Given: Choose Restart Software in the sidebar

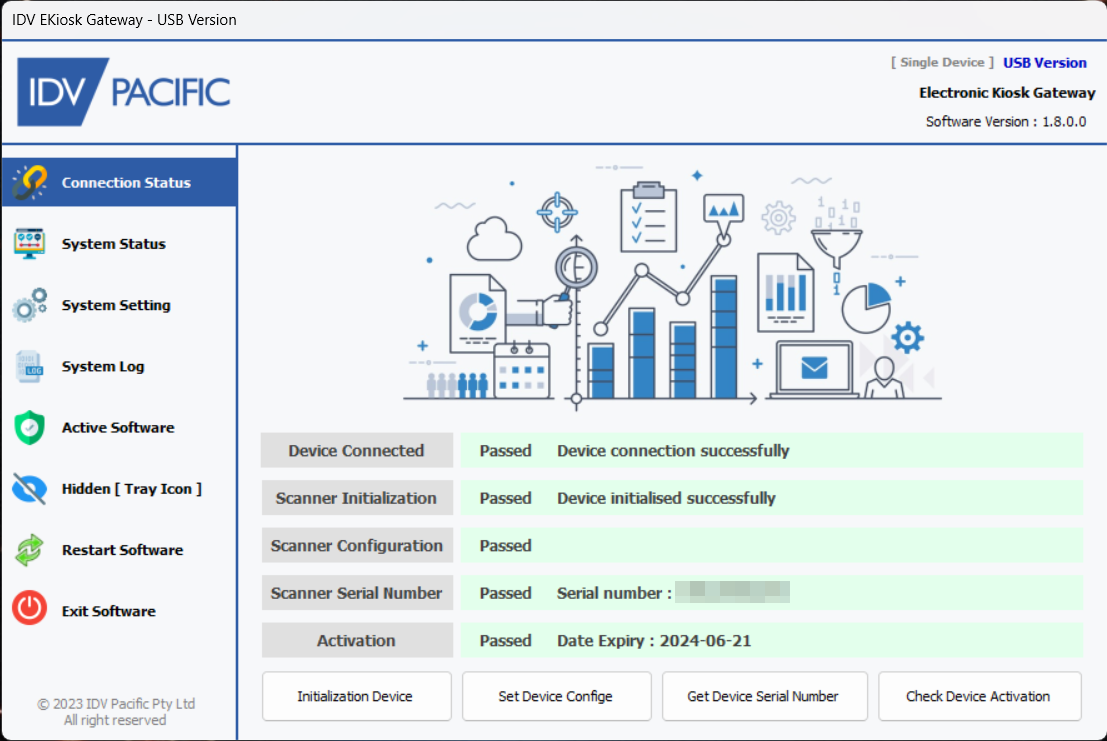Looking at the screenshot, I should 119,550.
